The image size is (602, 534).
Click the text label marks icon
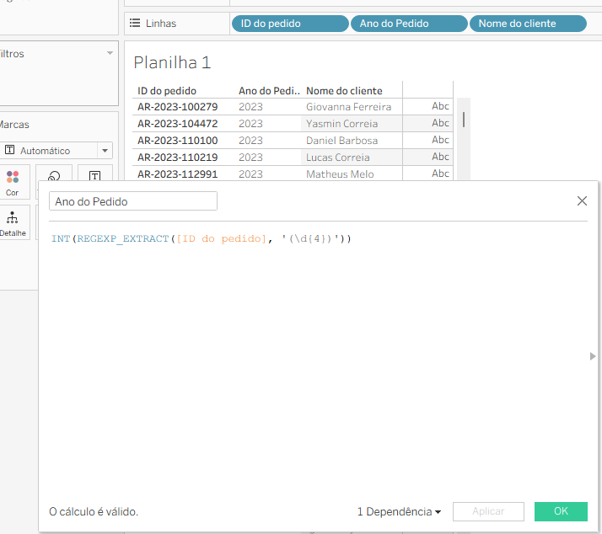click(94, 176)
